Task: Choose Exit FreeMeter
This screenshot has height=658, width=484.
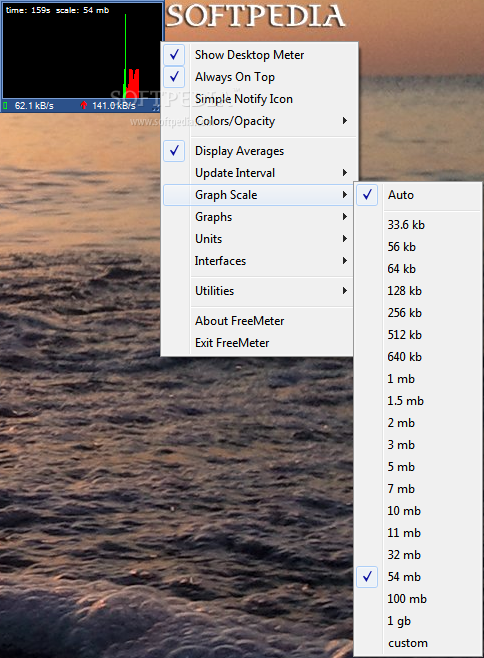Action: (258, 343)
